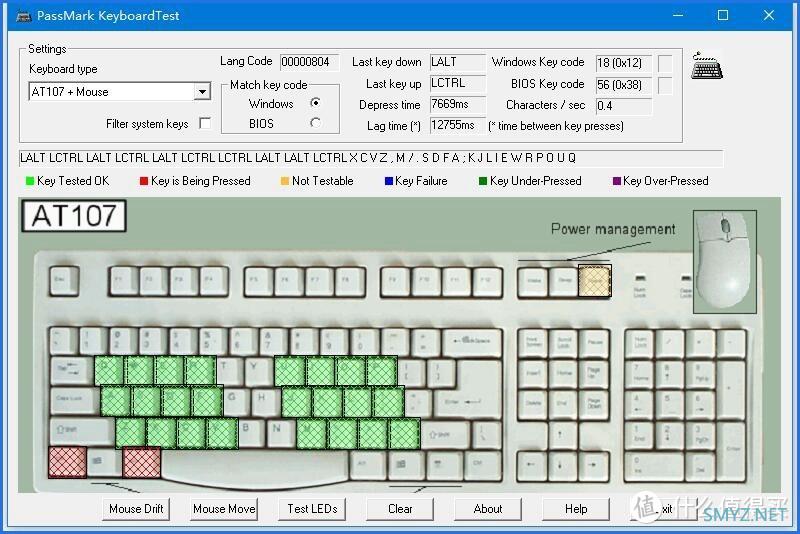Screen dimensions: 800x534
Task: Click the Lang Code field 00000804
Action: pyautogui.click(x=309, y=62)
